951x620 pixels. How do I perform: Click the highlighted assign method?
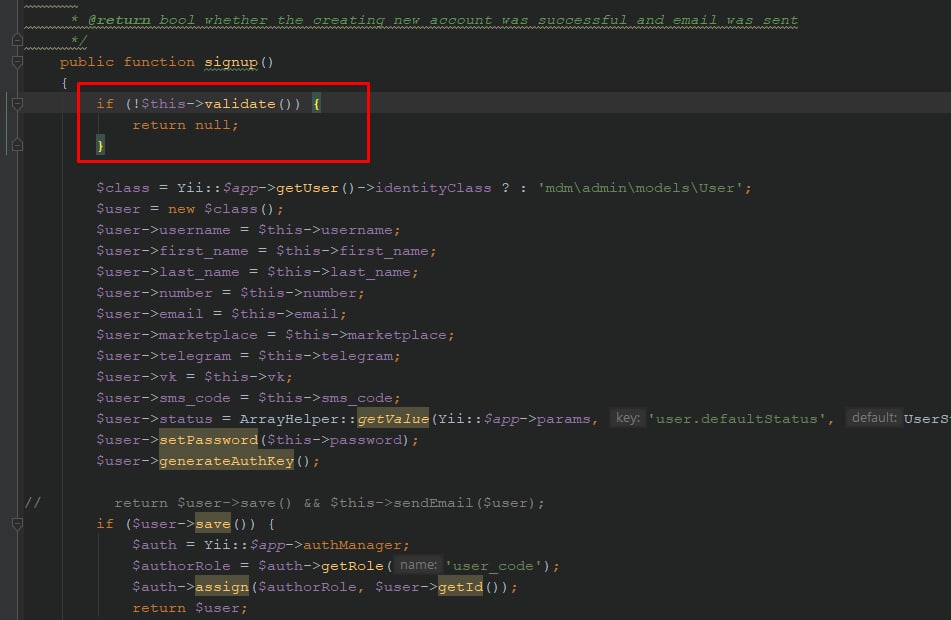pos(222,587)
